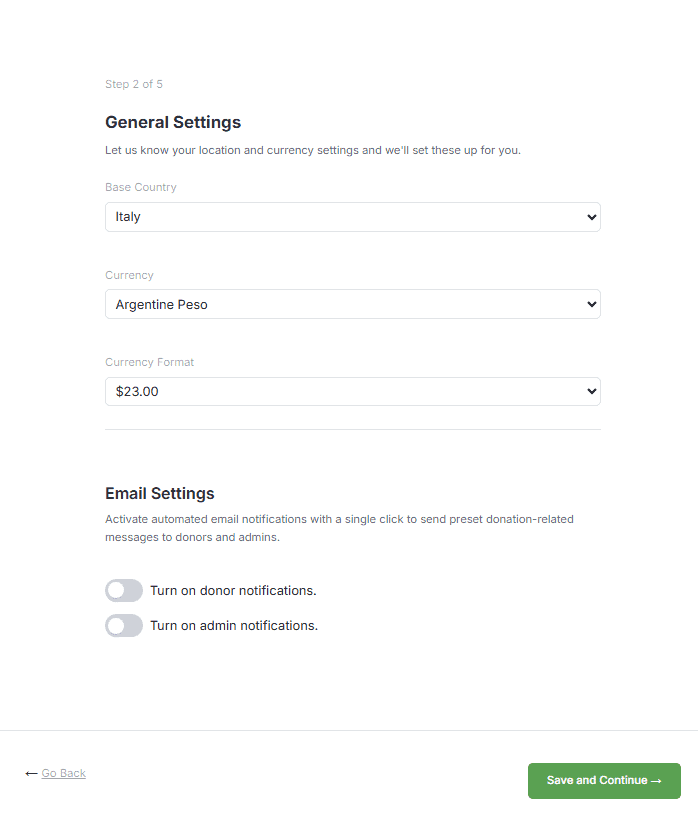Click the chevron on the Currency selector

592,304
